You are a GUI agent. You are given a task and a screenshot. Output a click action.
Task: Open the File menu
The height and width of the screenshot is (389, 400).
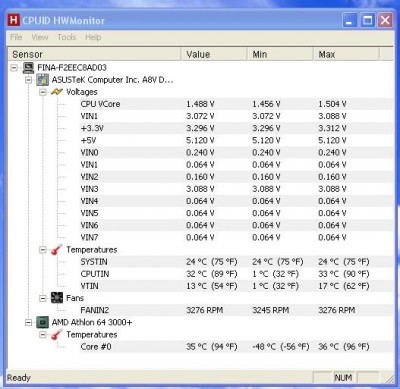tap(16, 37)
